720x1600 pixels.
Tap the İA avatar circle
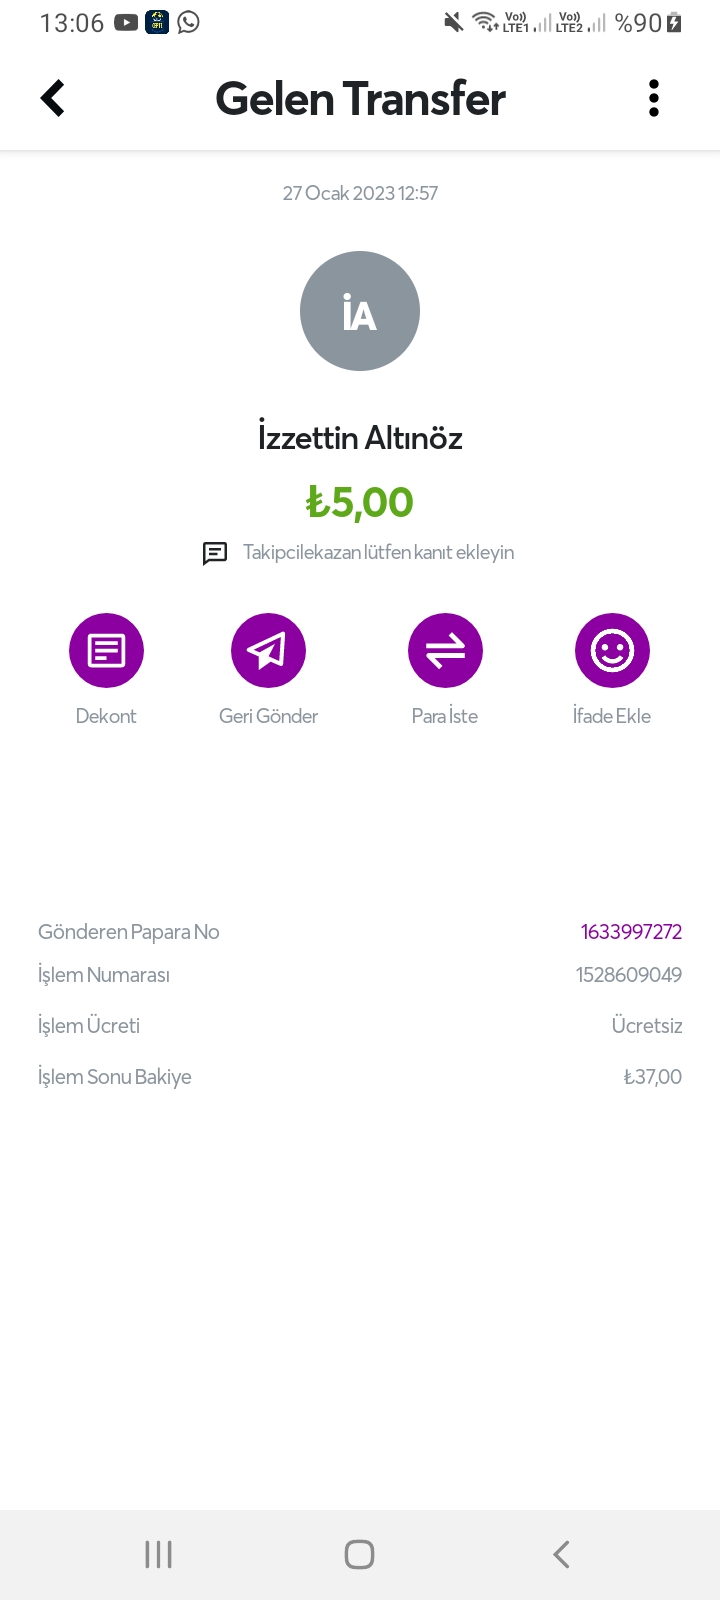[x=360, y=311]
